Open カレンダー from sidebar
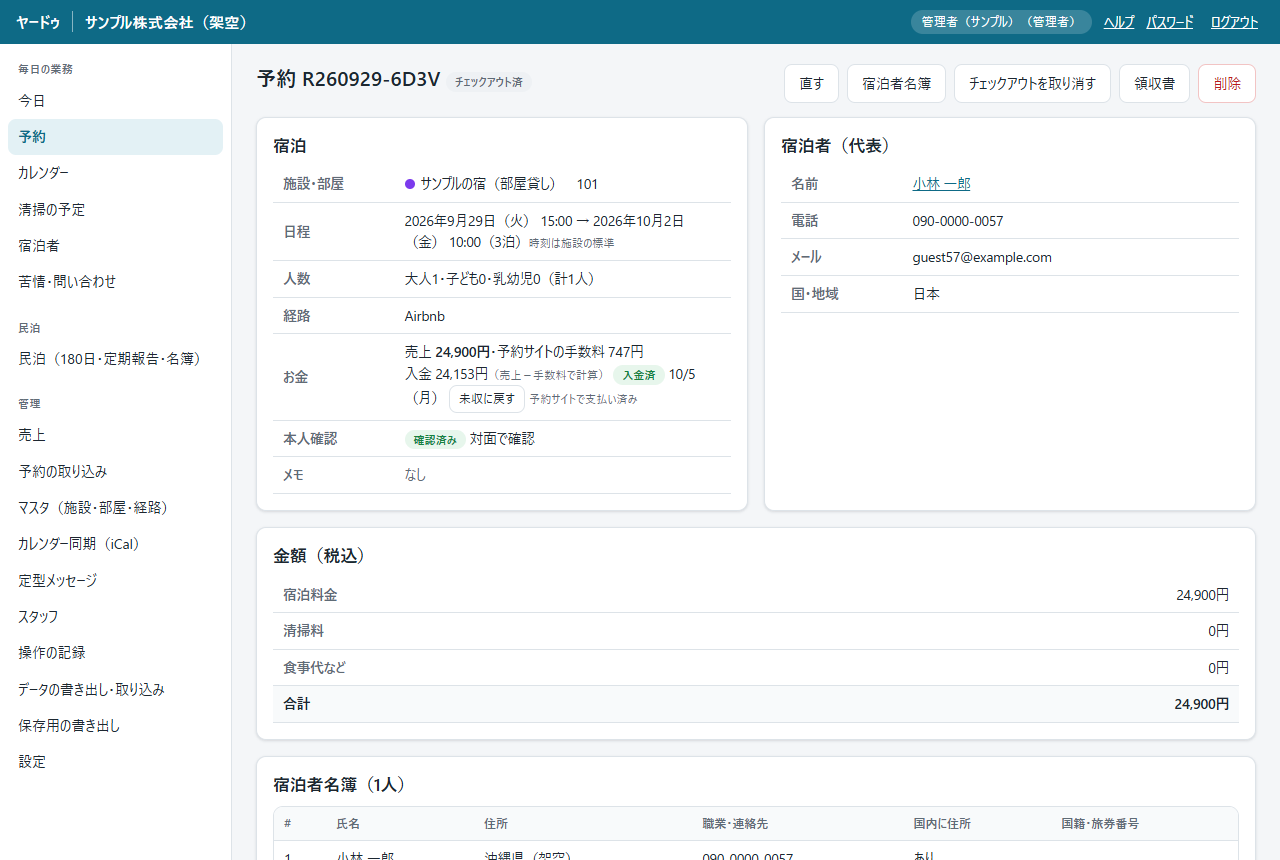Screen dimensions: 1280x860 (115, 173)
